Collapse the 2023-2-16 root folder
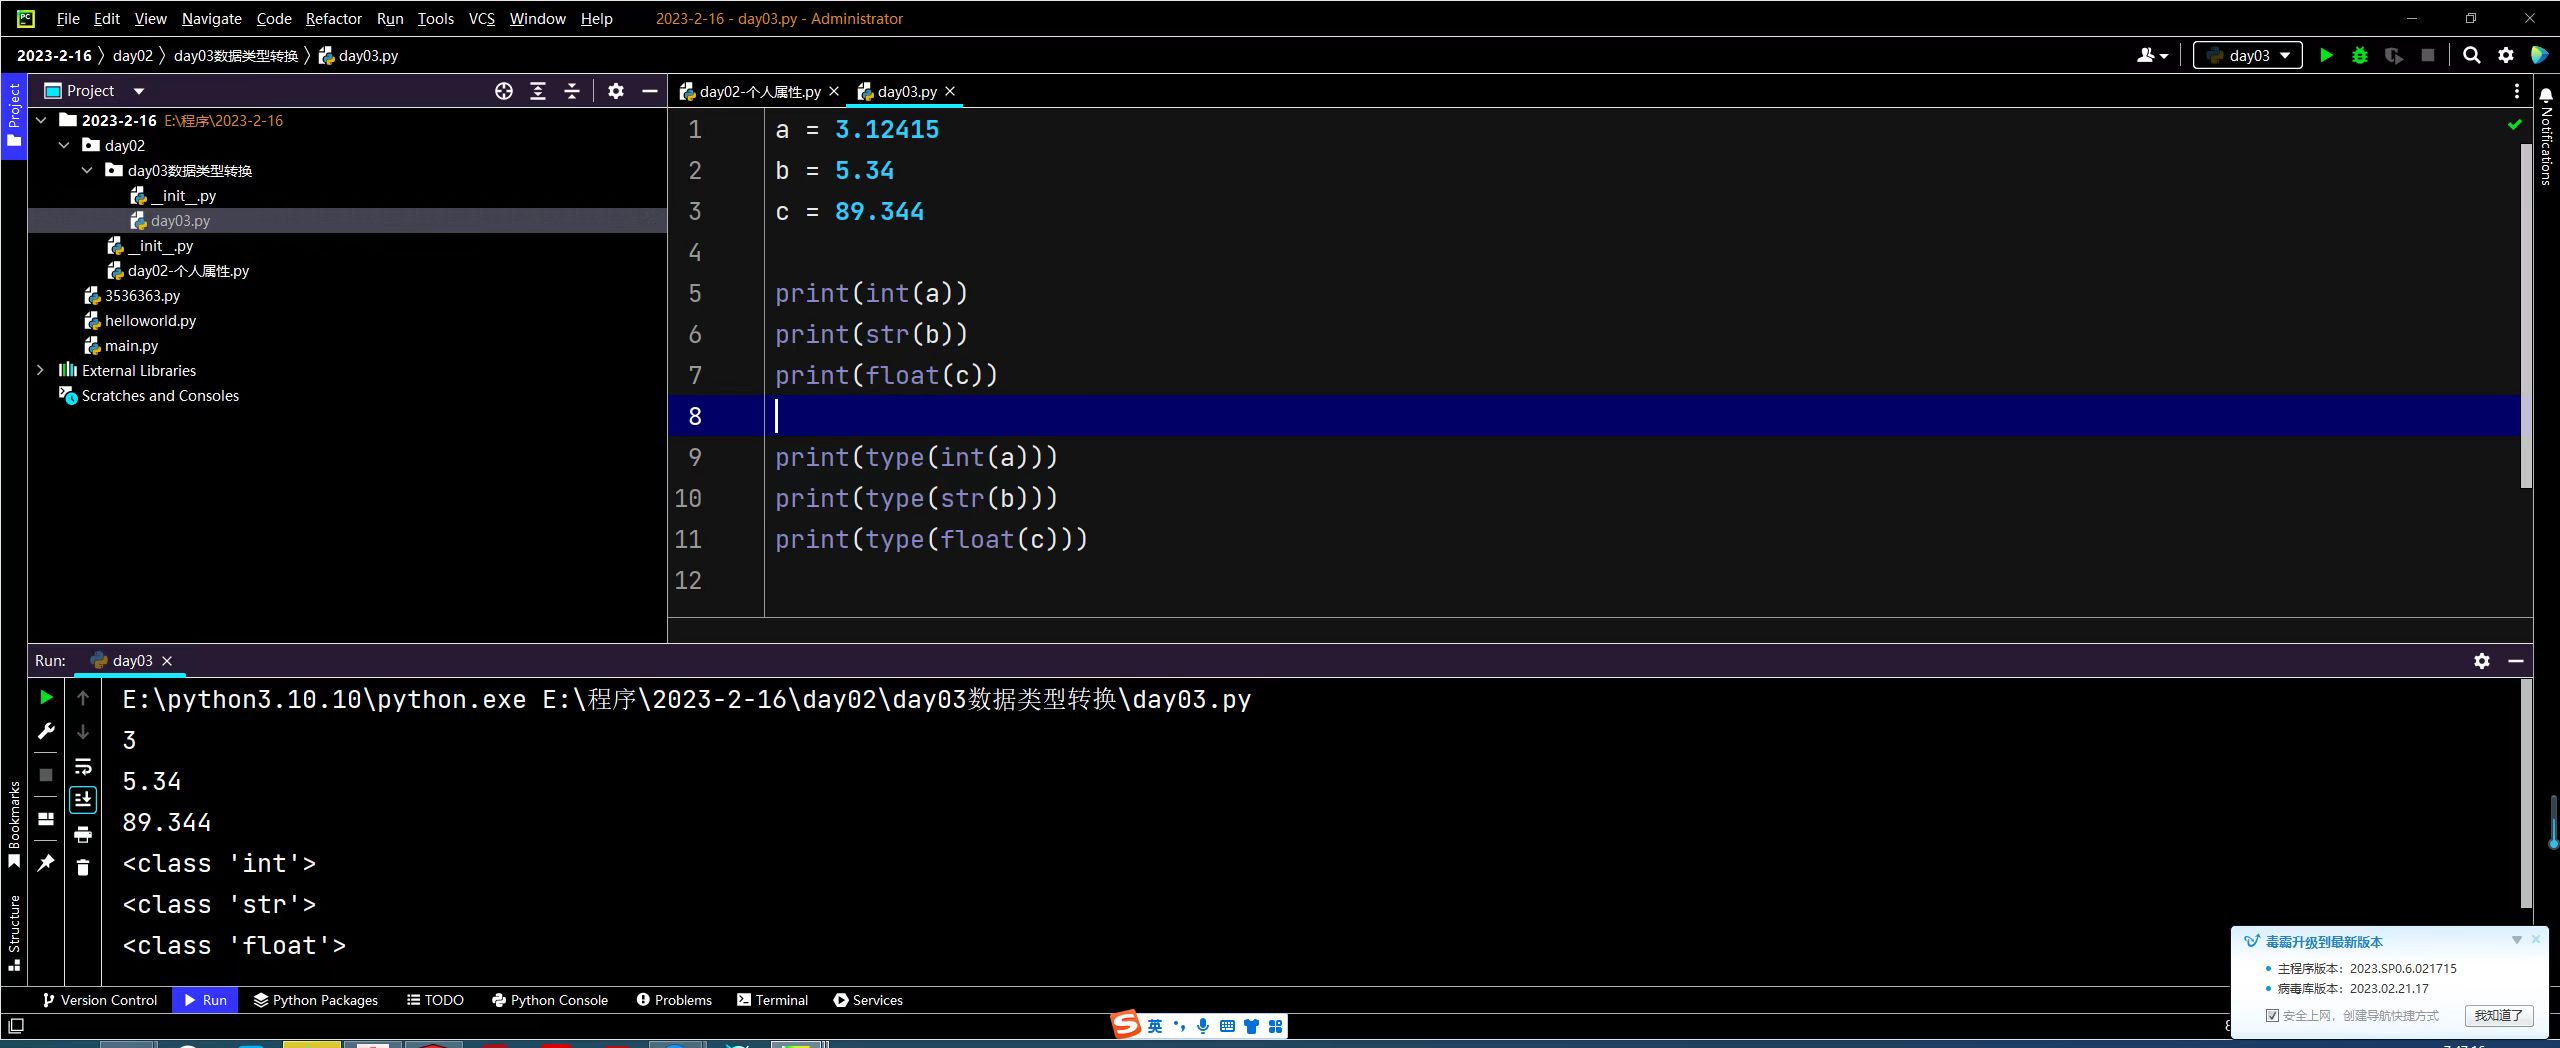This screenshot has width=2560, height=1048. click(x=41, y=120)
